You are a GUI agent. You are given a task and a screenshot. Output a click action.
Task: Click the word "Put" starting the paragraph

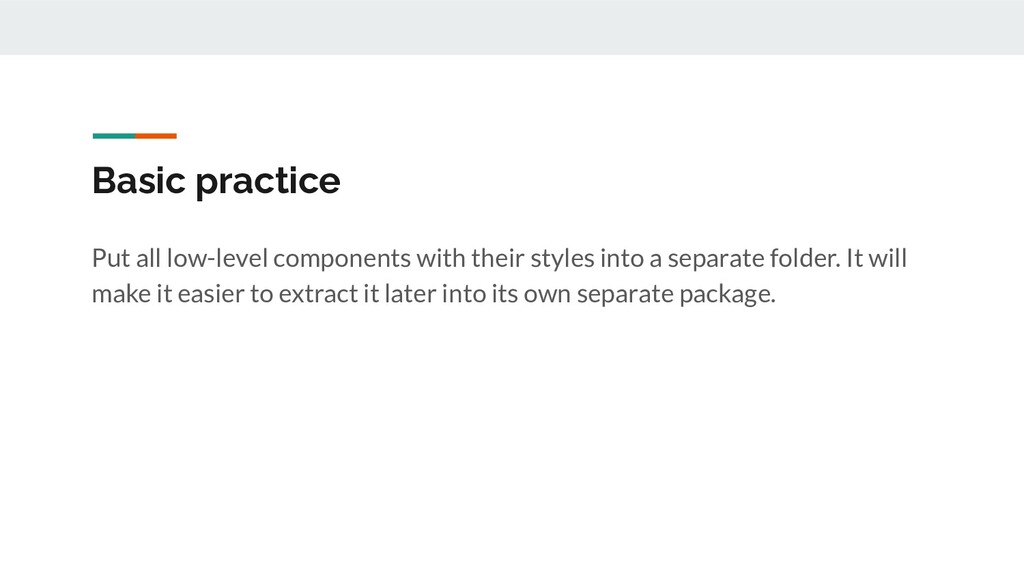(x=110, y=259)
